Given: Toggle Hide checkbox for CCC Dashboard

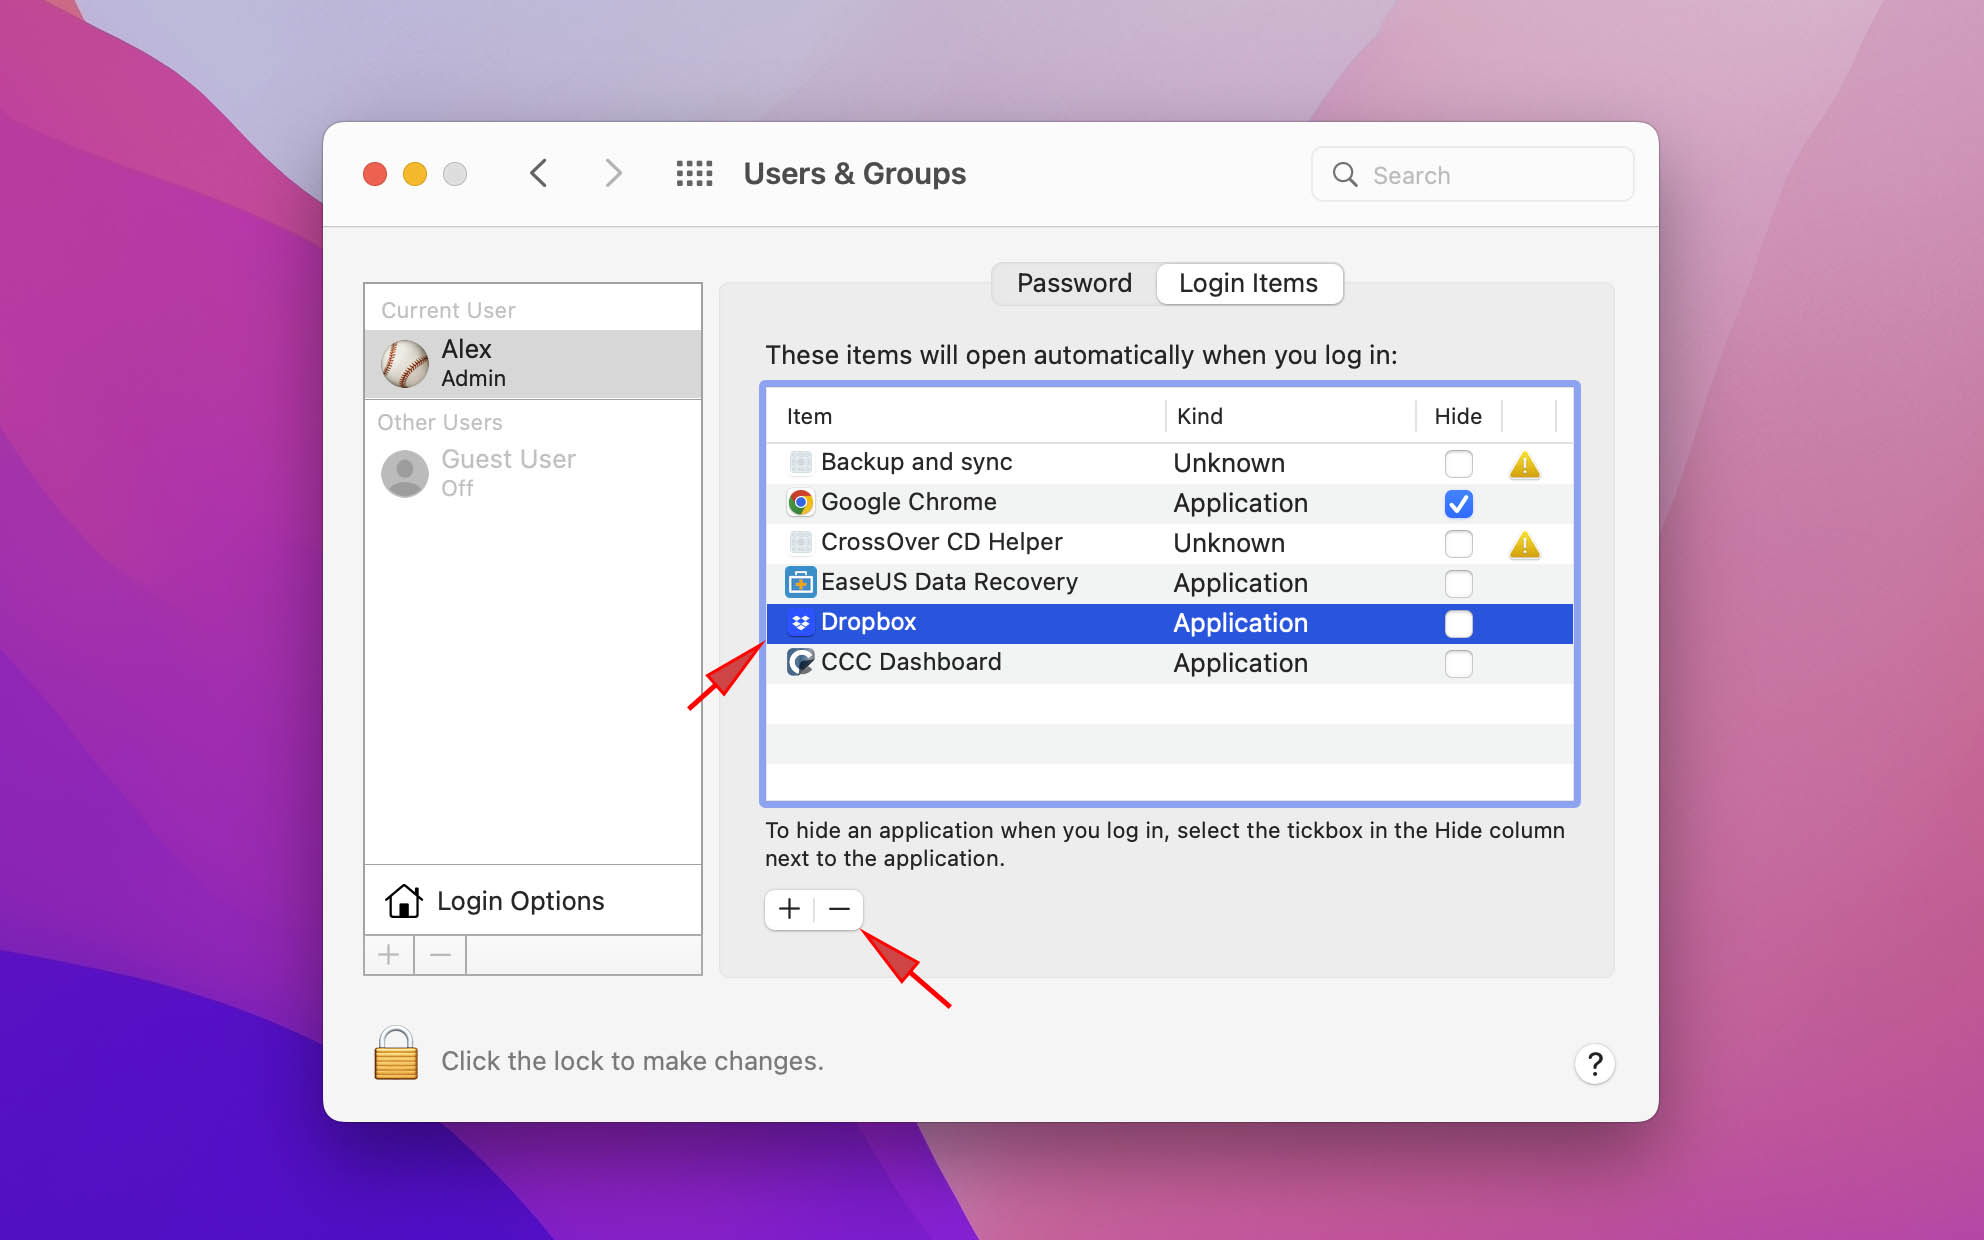Looking at the screenshot, I should pos(1458,663).
